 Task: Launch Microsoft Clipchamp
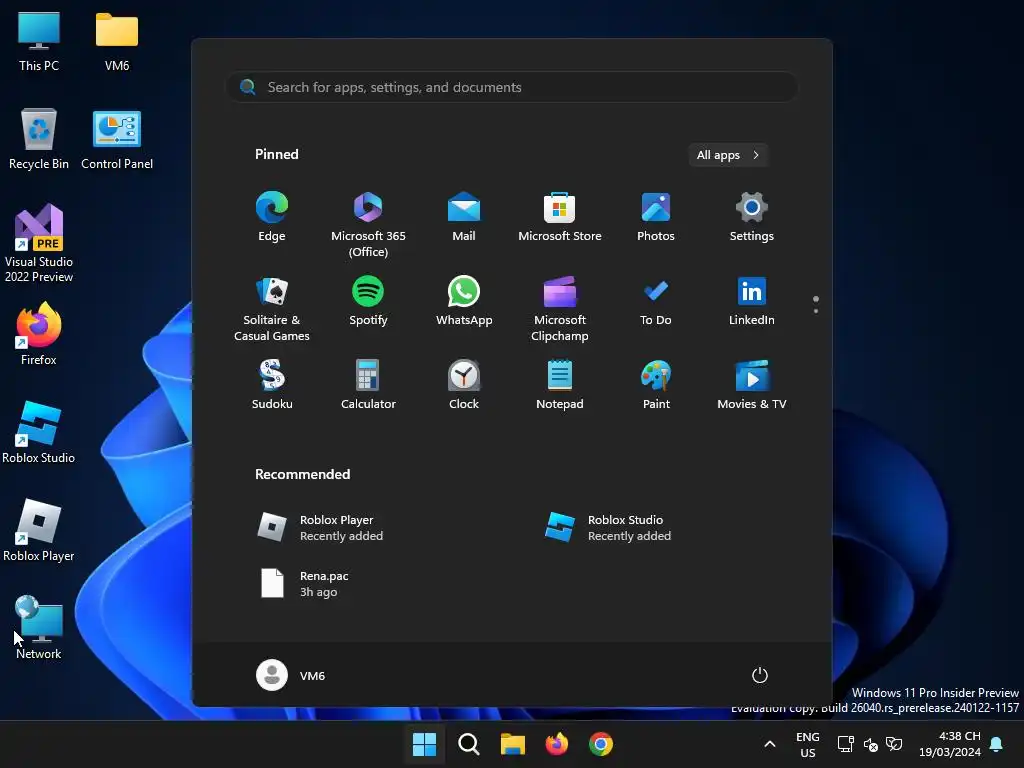(560, 309)
